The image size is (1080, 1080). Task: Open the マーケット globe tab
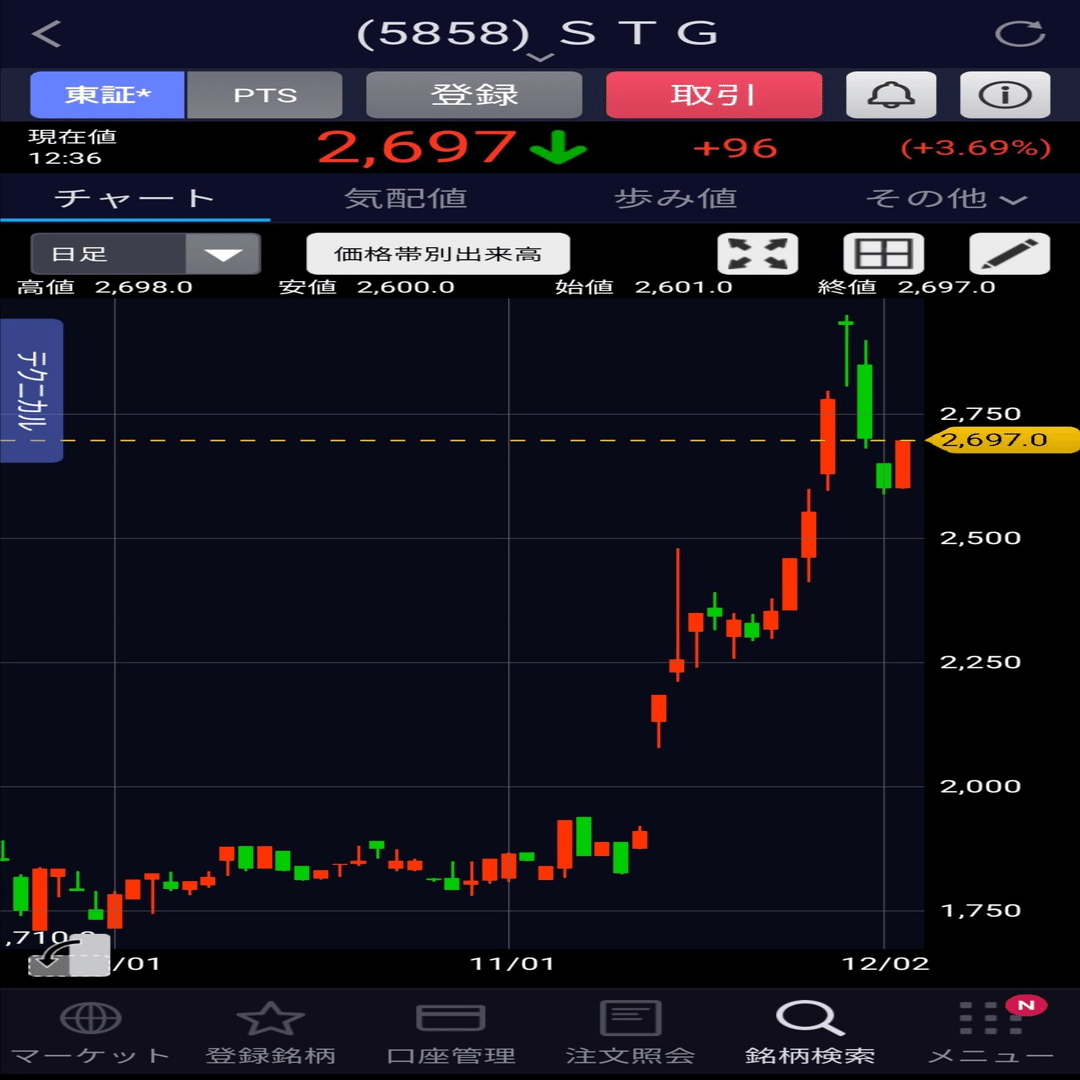pos(90,1033)
